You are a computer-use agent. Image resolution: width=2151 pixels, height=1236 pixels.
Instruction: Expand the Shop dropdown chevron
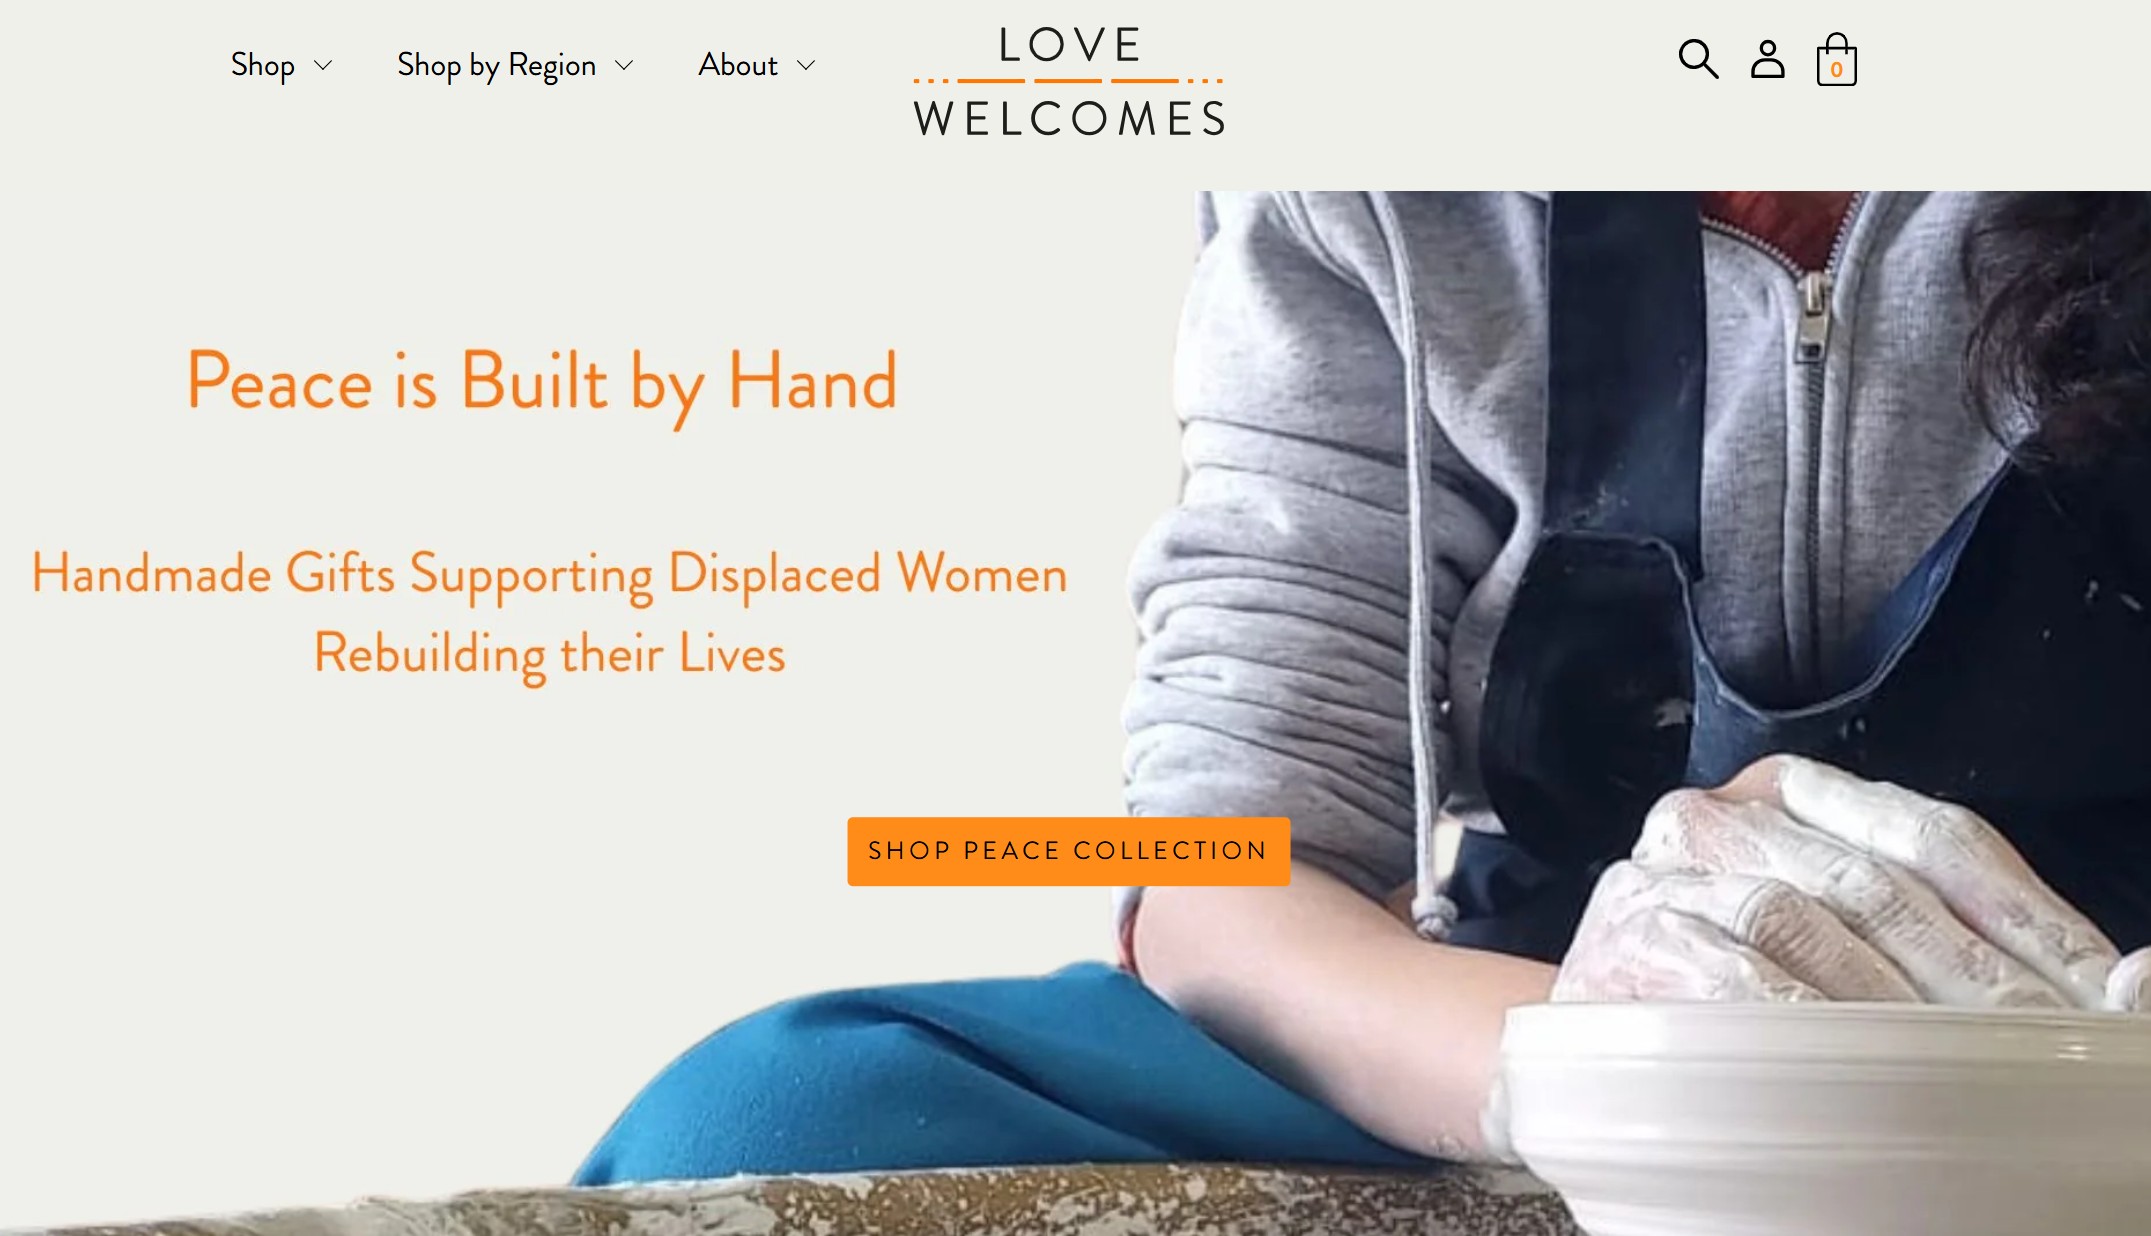tap(322, 66)
